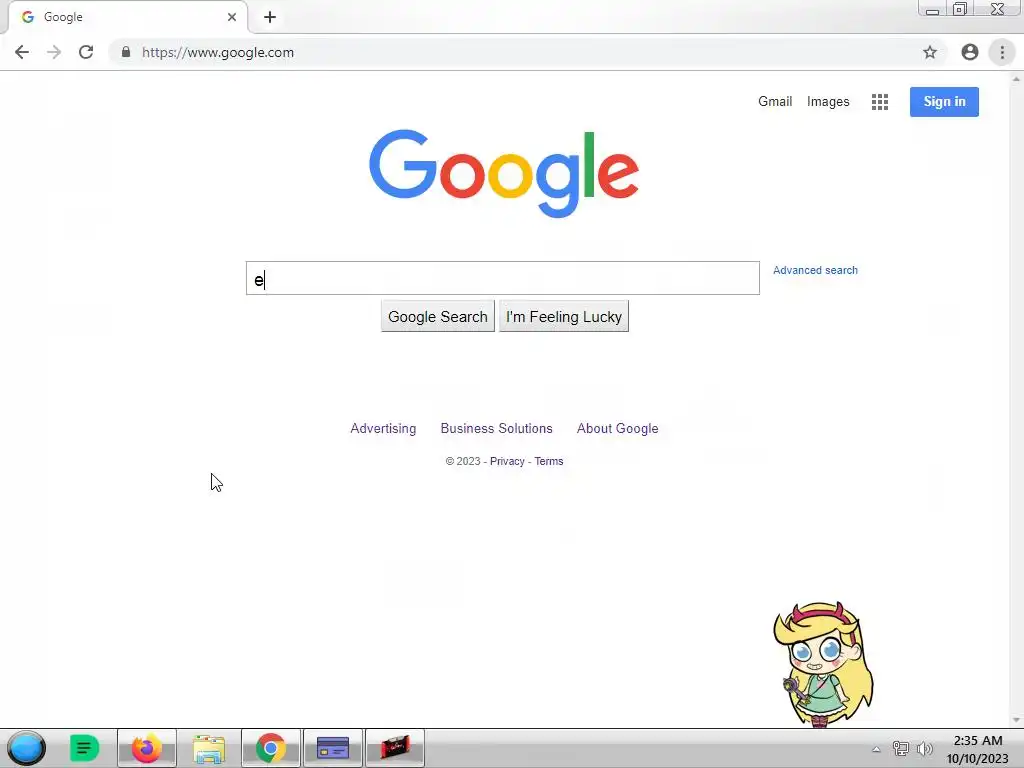Open the Business Solutions link
This screenshot has height=768, width=1024.
pyautogui.click(x=496, y=428)
